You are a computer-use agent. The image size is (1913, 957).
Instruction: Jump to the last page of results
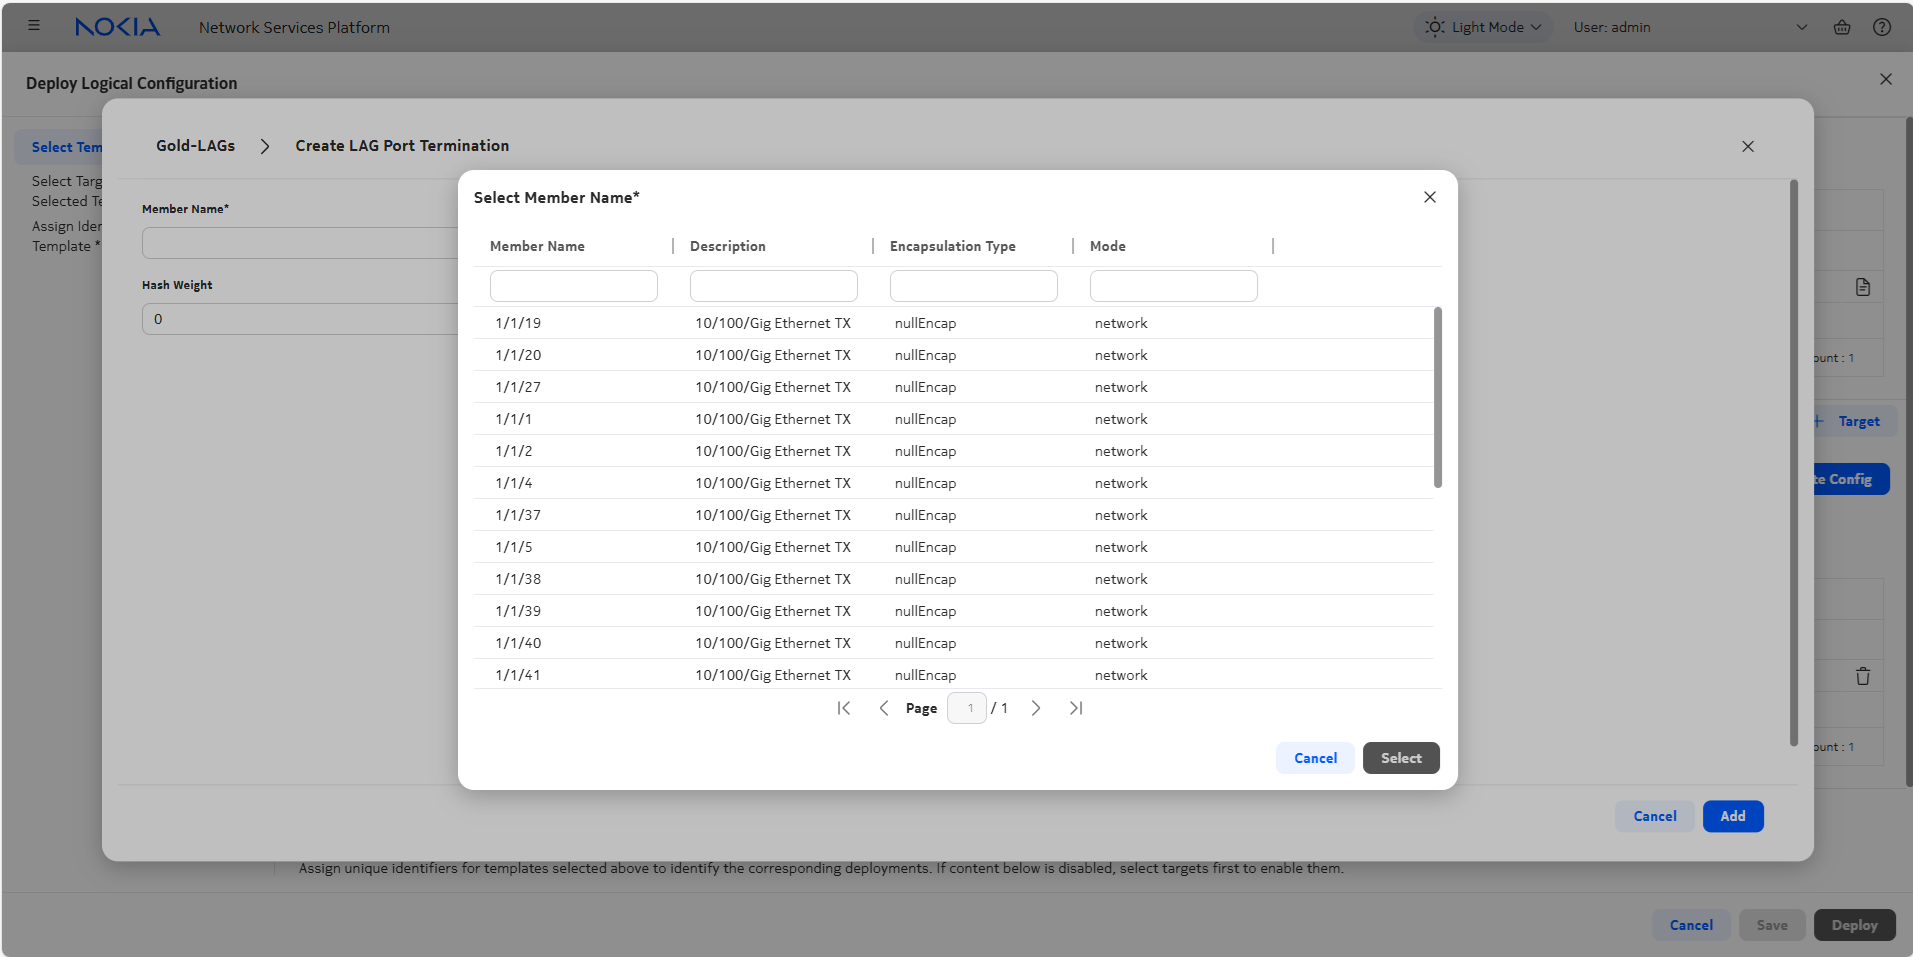coord(1076,708)
